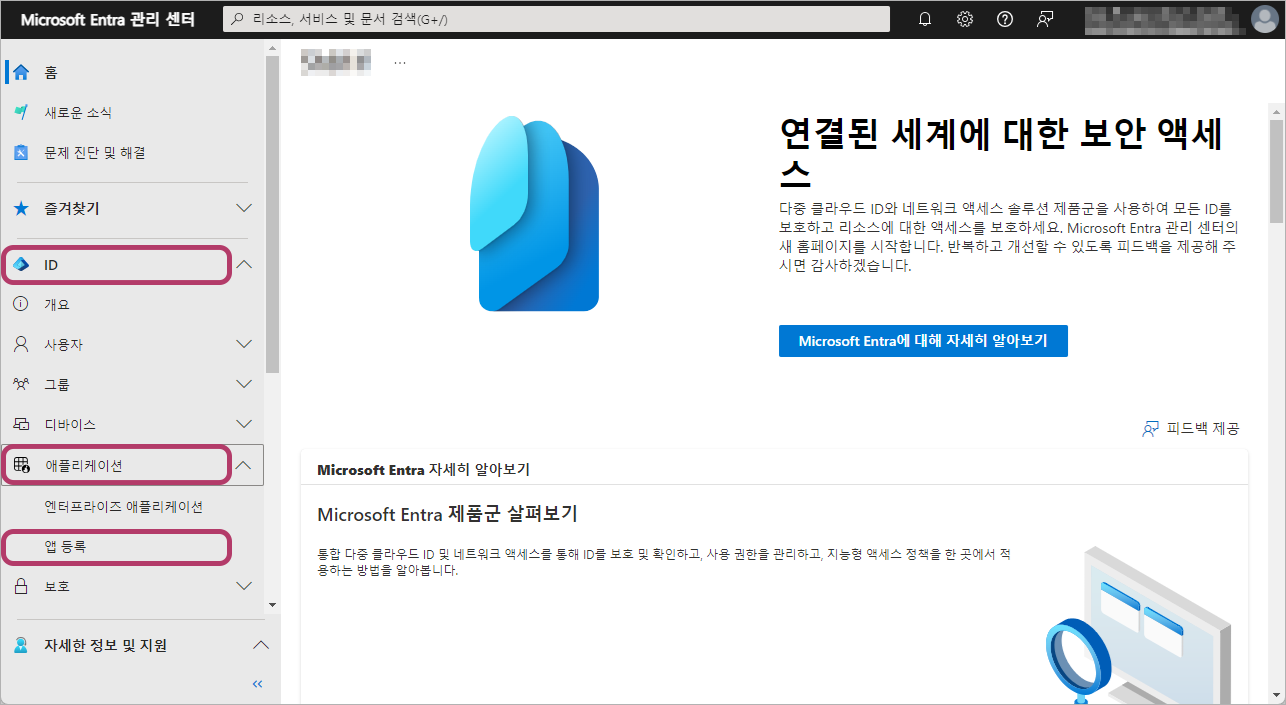
Task: Click the 디바이스 devices icon
Action: click(21, 424)
